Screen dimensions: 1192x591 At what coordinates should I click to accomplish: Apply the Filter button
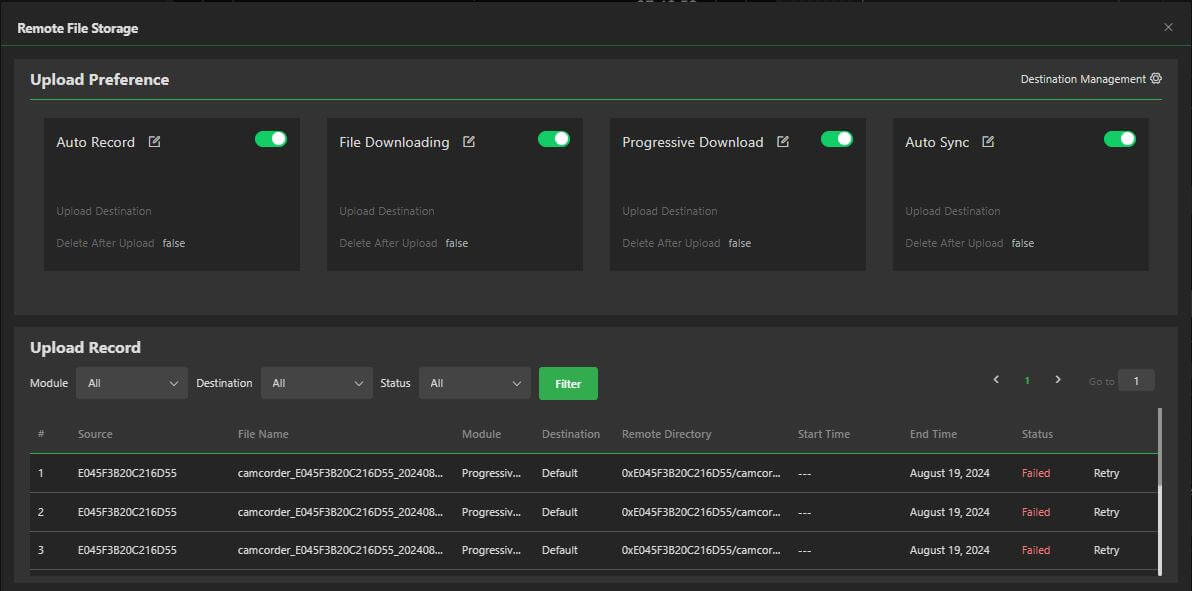(x=568, y=383)
